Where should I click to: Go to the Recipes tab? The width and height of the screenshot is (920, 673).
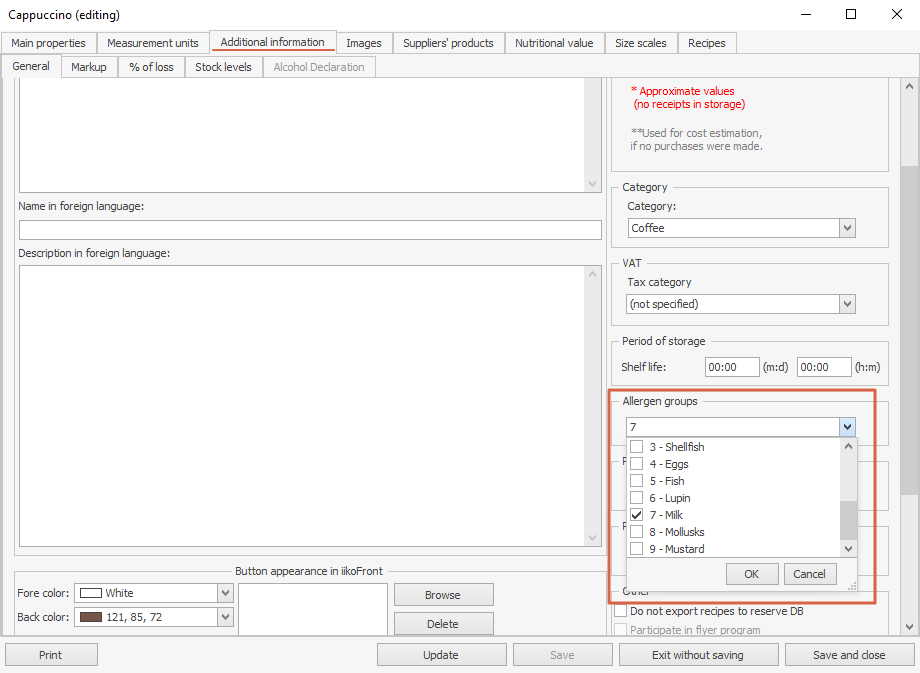click(707, 43)
